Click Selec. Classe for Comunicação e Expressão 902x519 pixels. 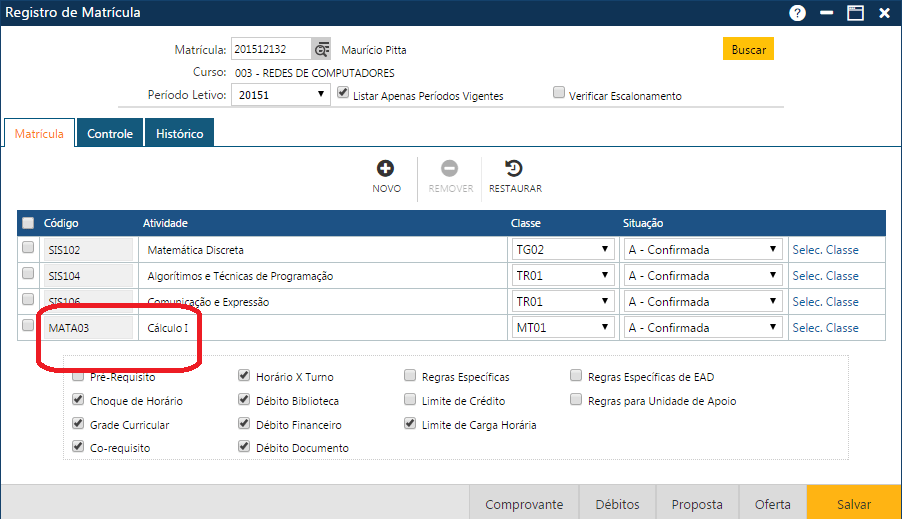[825, 302]
